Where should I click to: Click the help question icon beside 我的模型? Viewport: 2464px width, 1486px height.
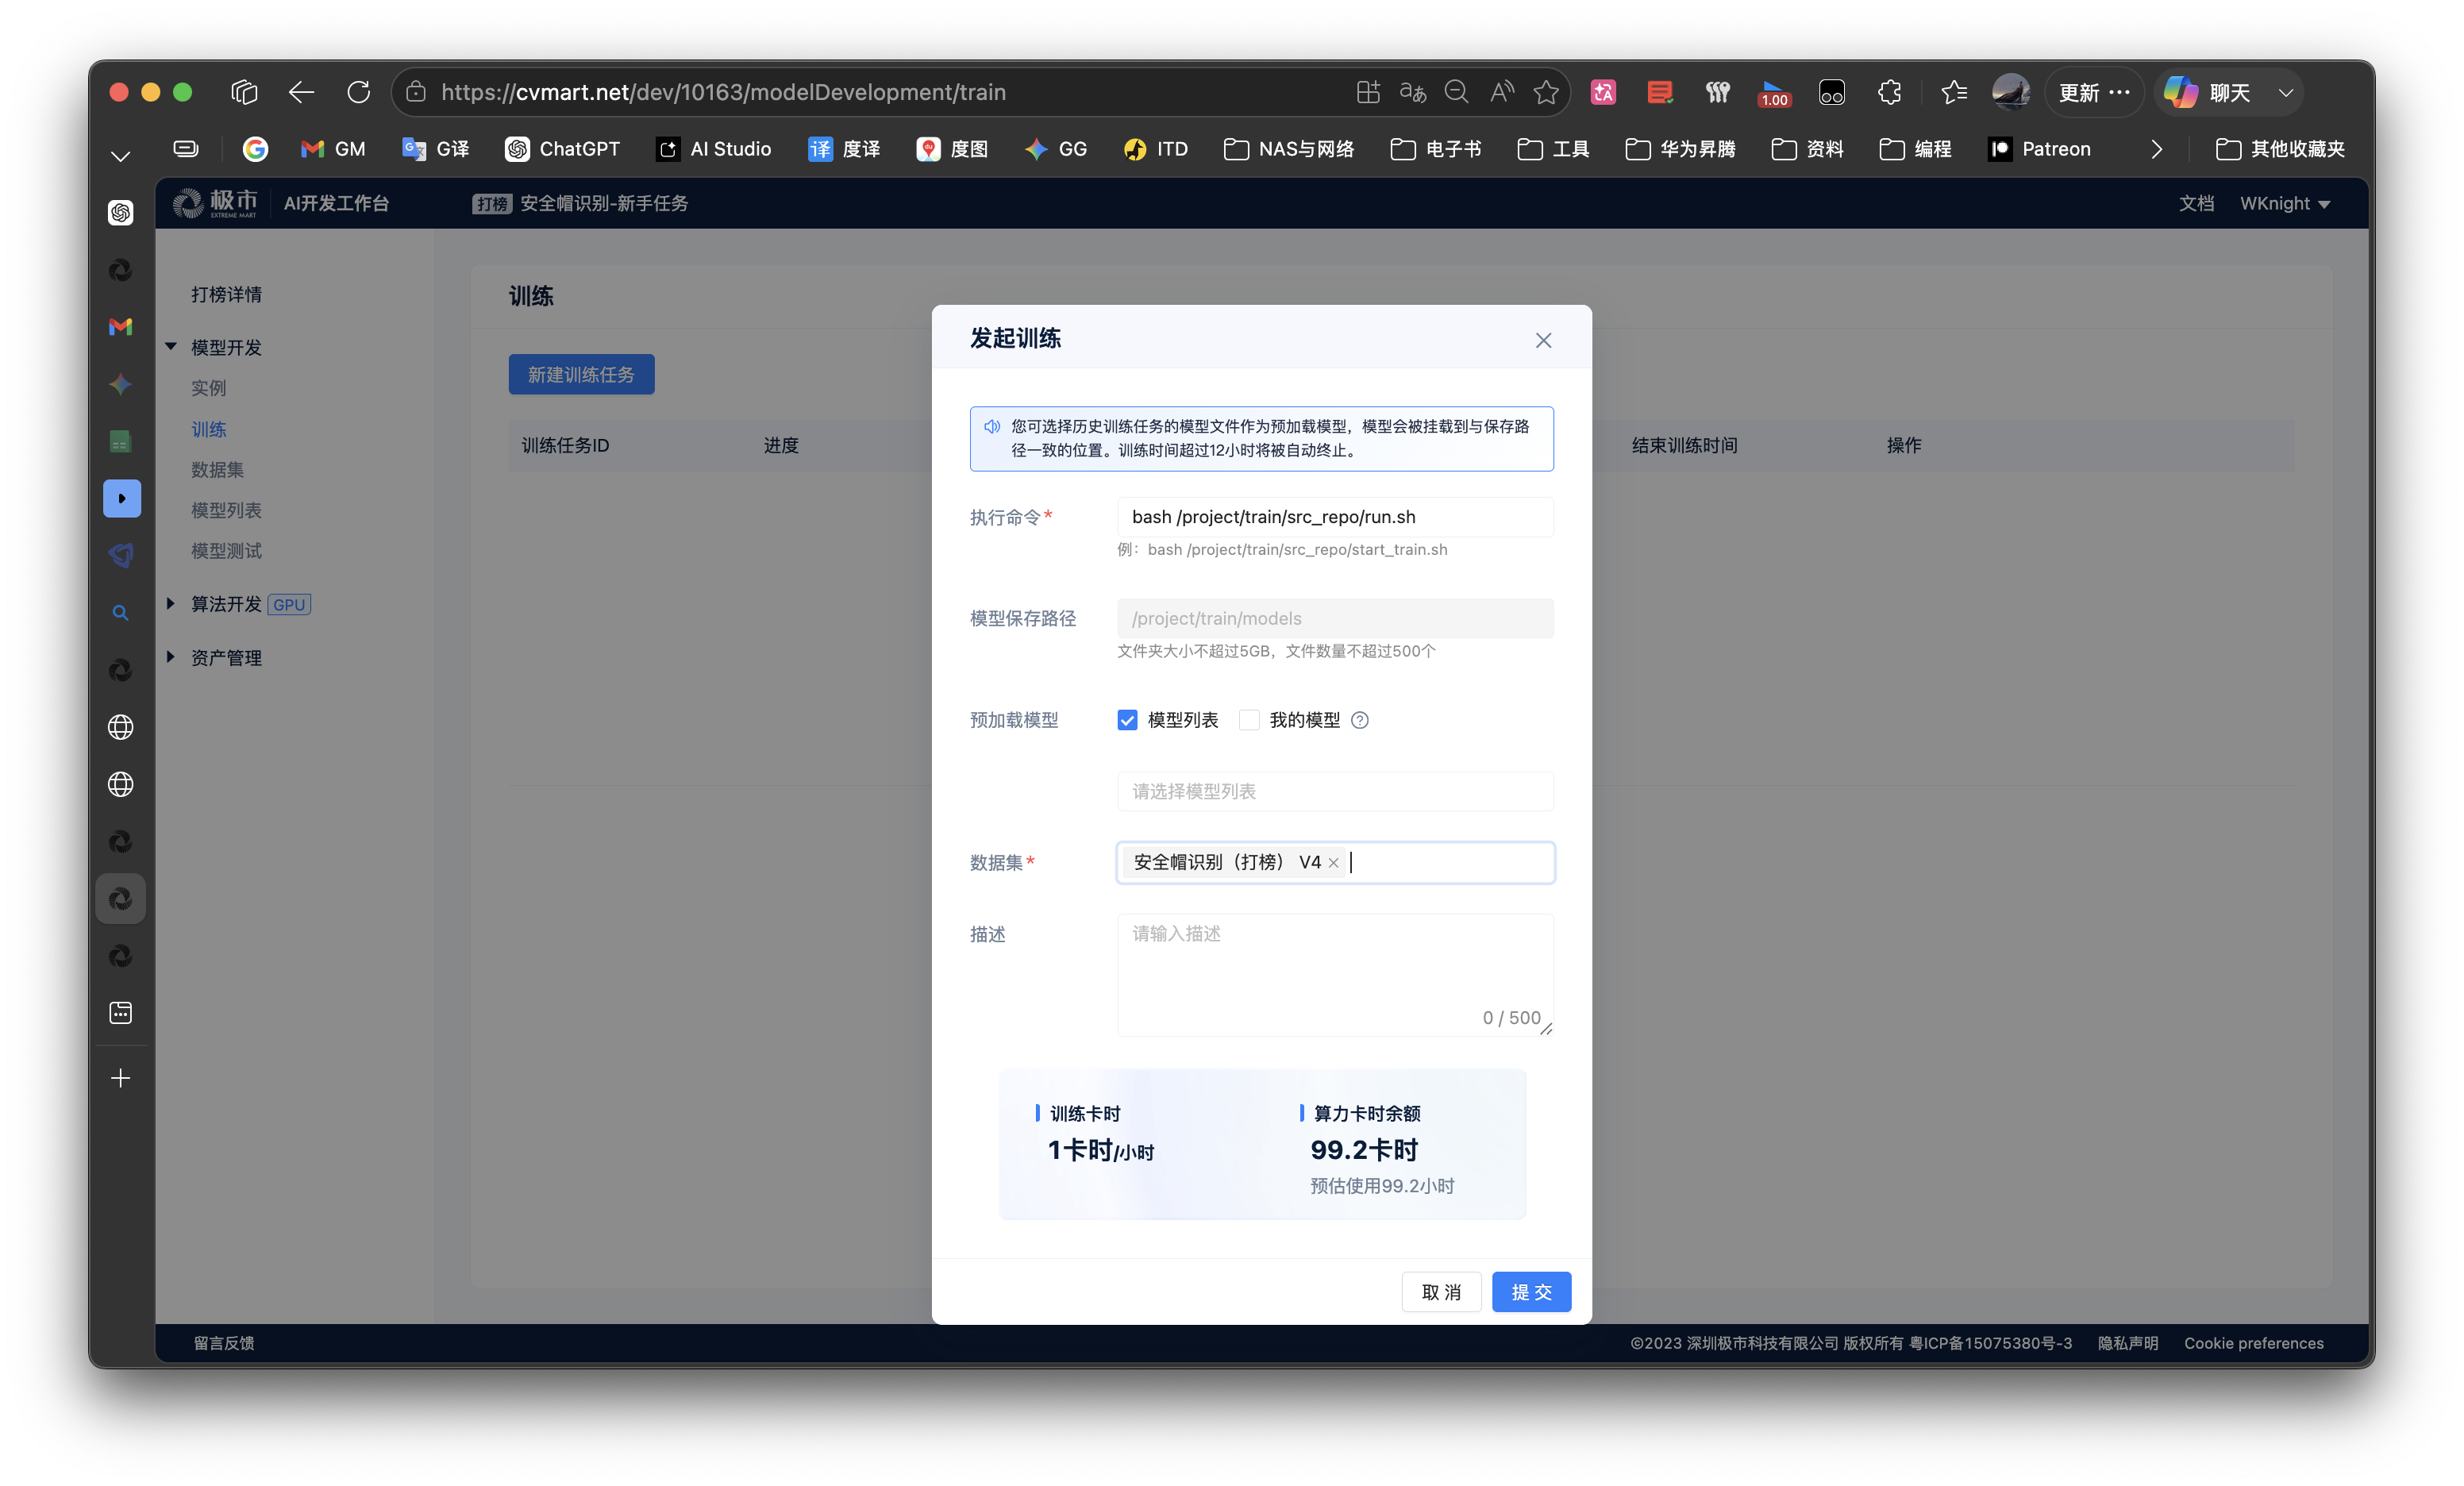1360,720
